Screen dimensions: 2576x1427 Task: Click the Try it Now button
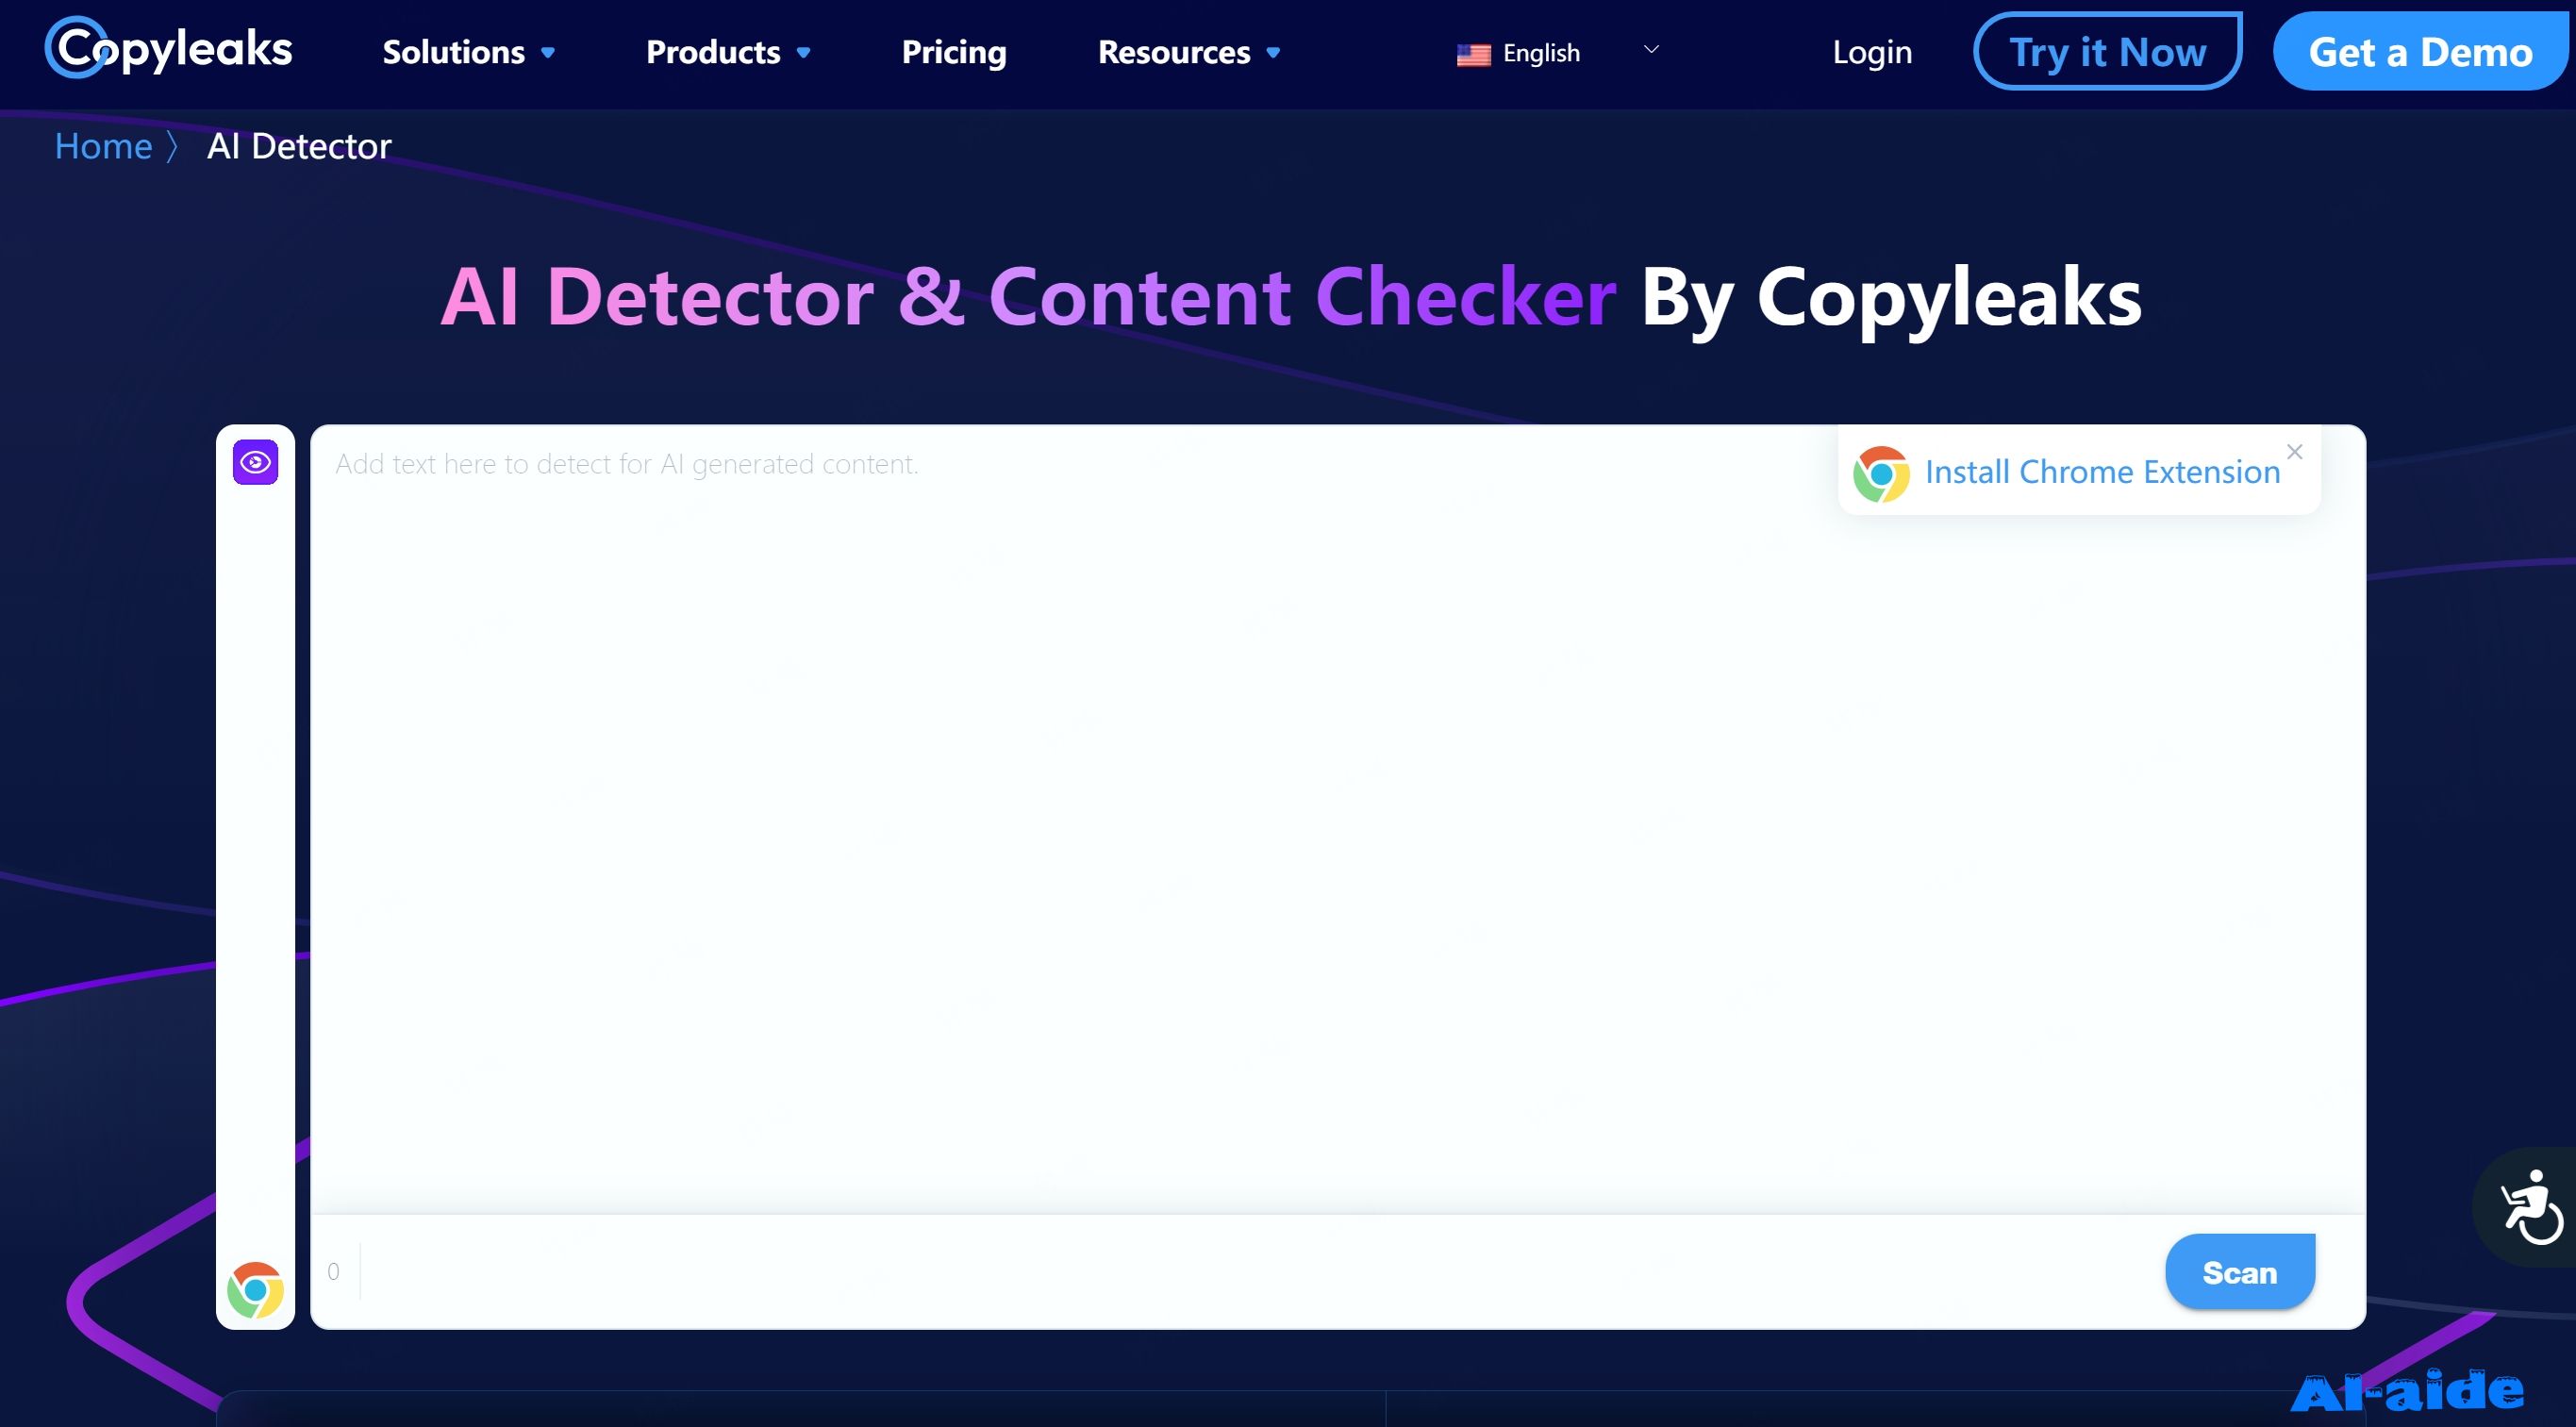[2107, 51]
